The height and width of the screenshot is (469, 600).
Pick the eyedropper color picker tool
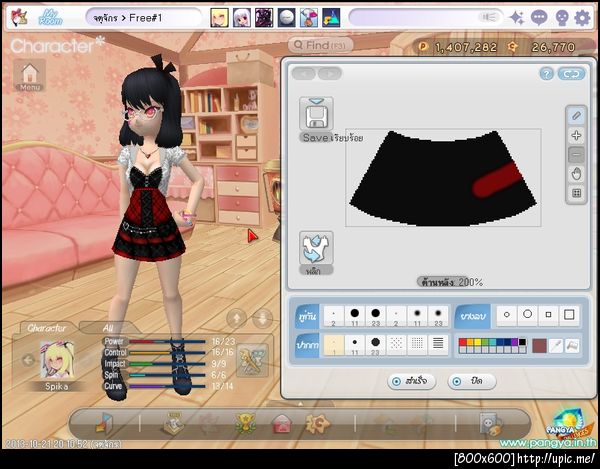[x=556, y=346]
